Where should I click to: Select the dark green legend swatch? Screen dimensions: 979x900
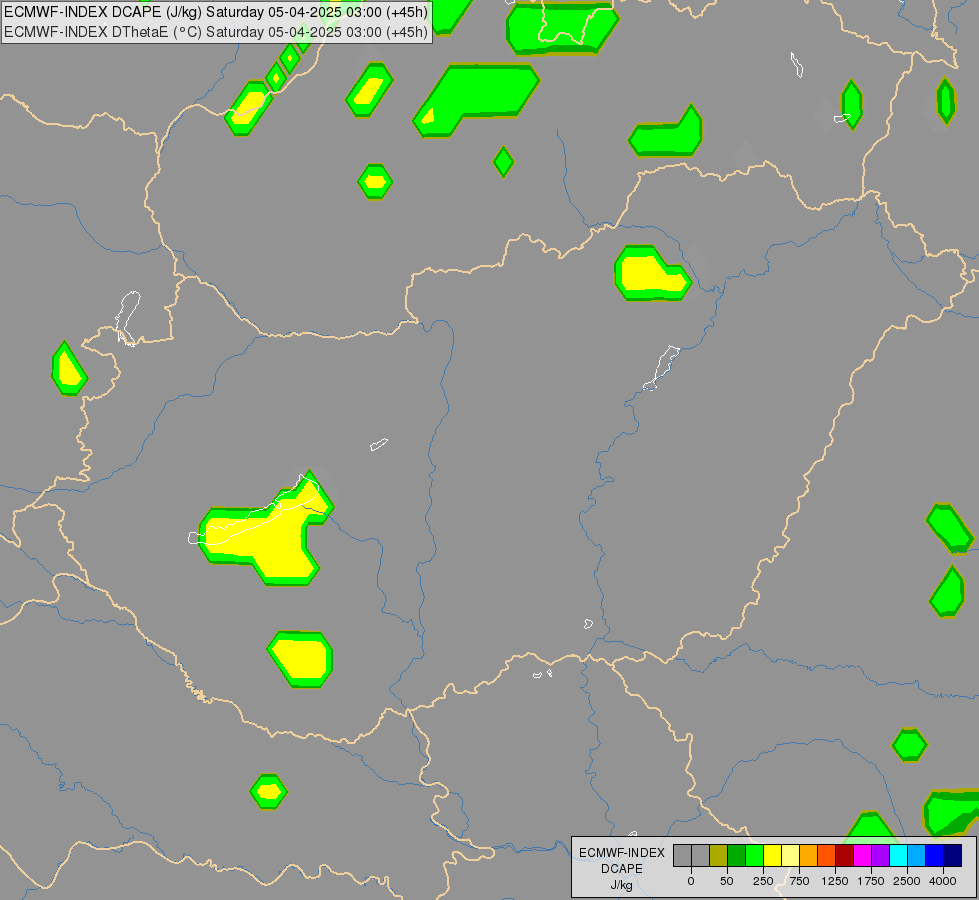pos(736,856)
